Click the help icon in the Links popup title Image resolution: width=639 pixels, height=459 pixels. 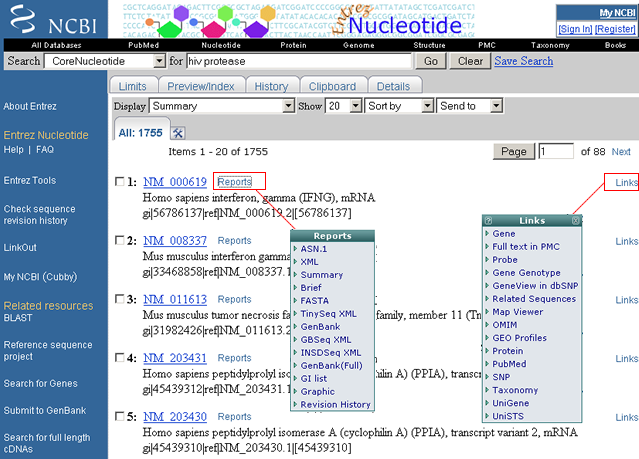[488, 221]
